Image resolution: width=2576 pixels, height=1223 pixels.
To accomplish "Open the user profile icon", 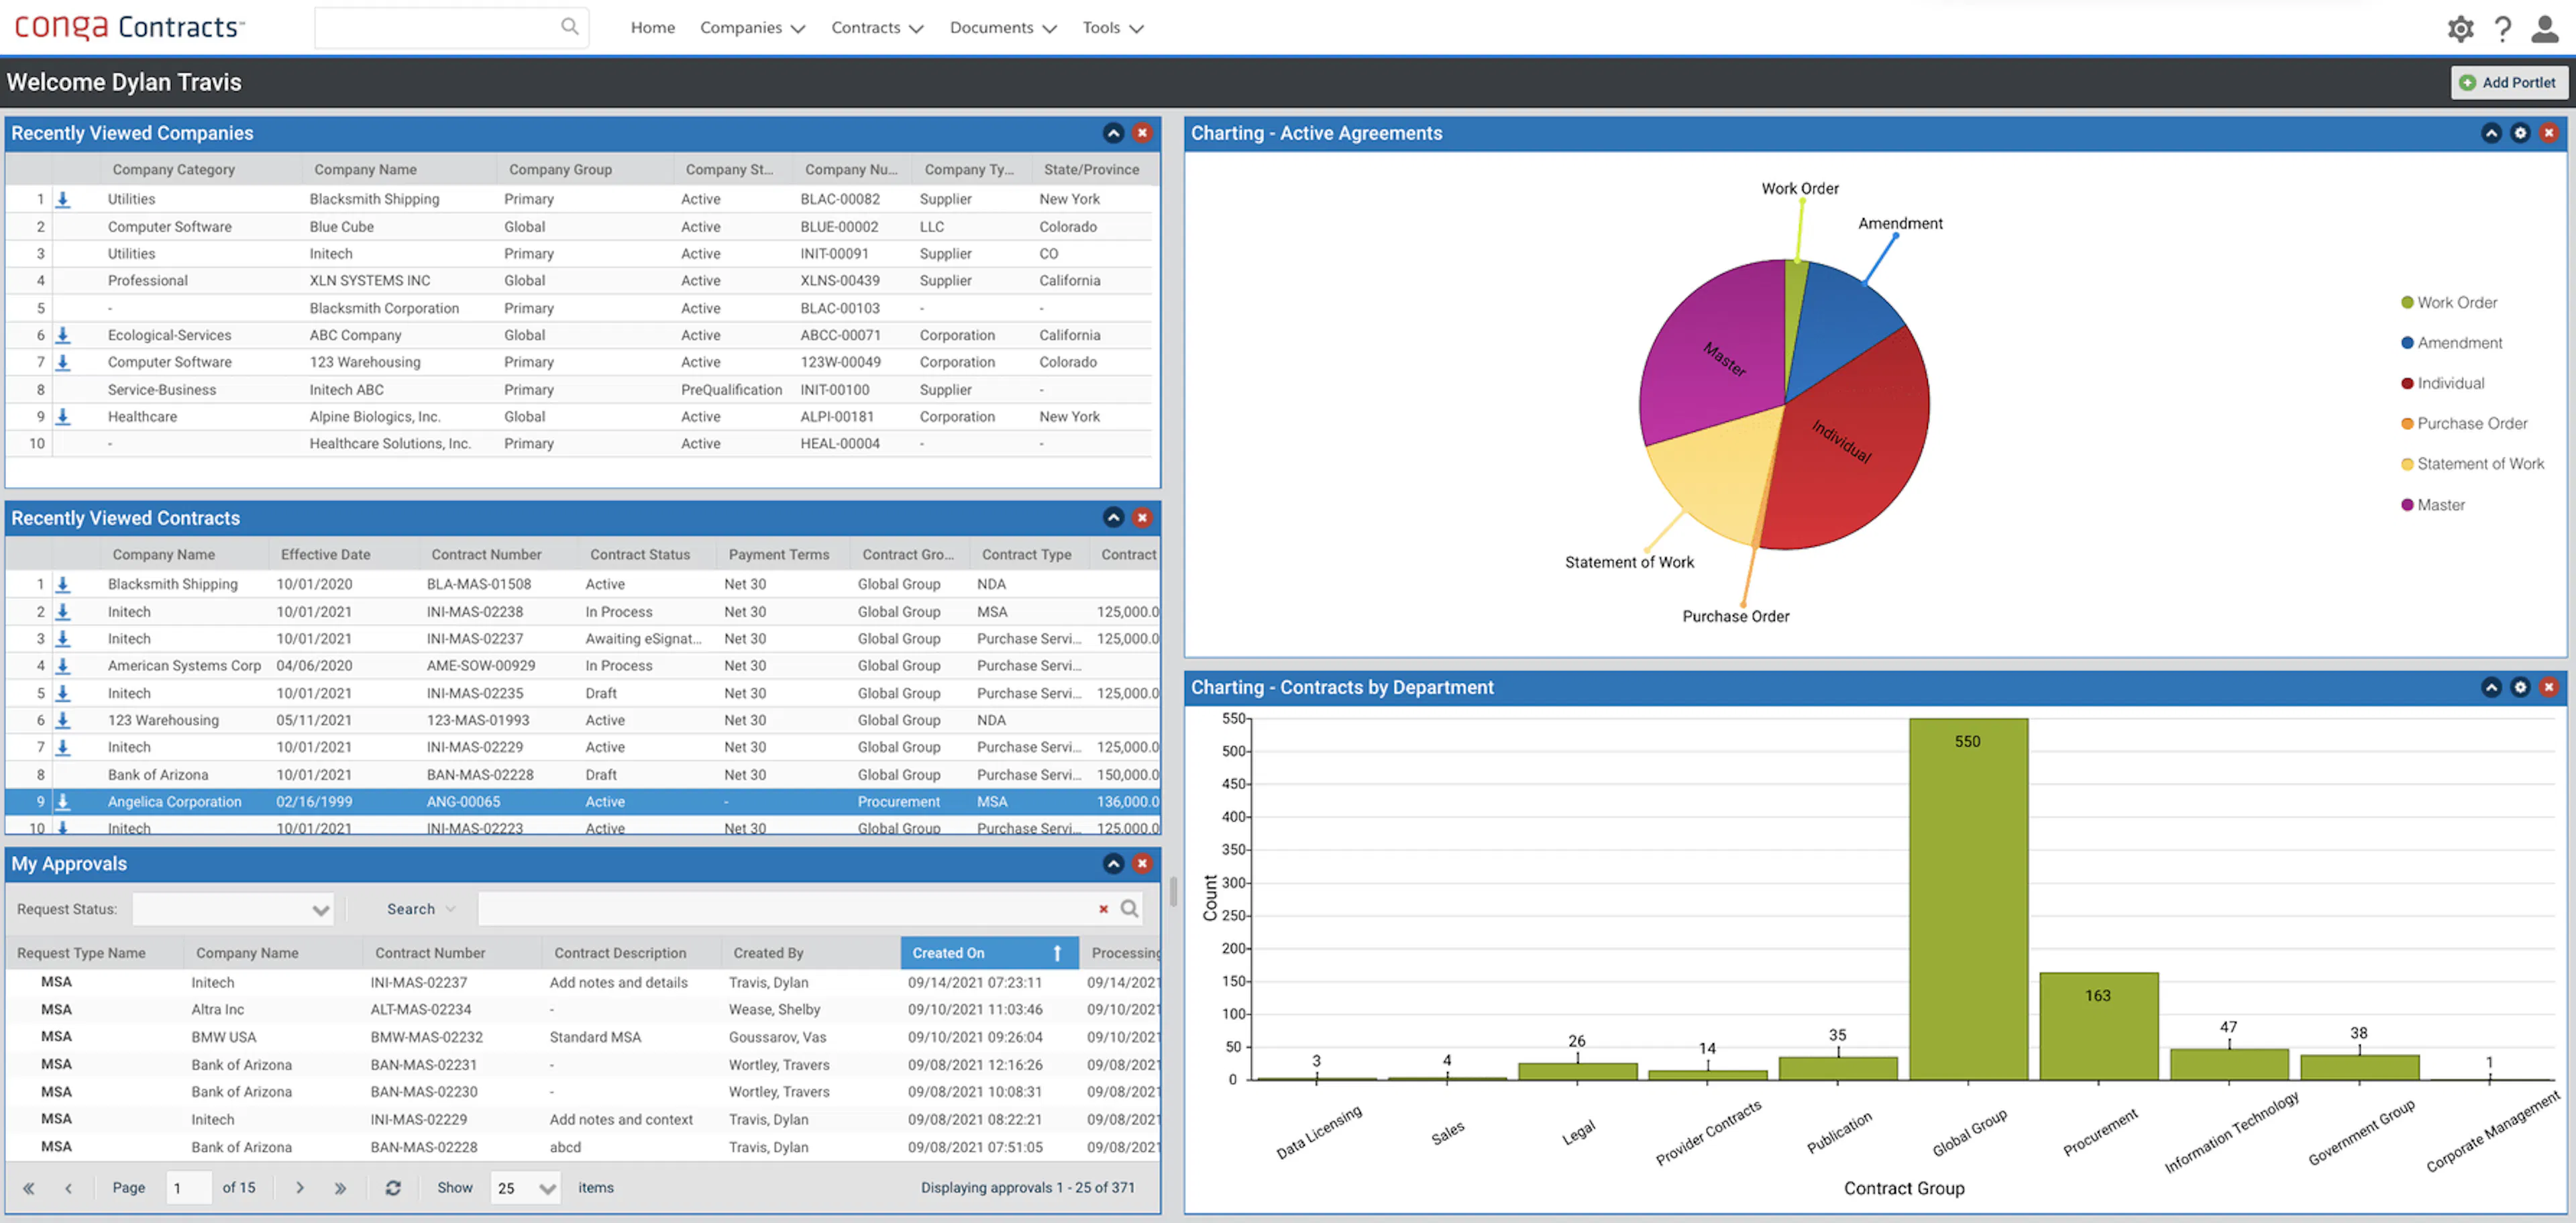I will click(x=2545, y=28).
